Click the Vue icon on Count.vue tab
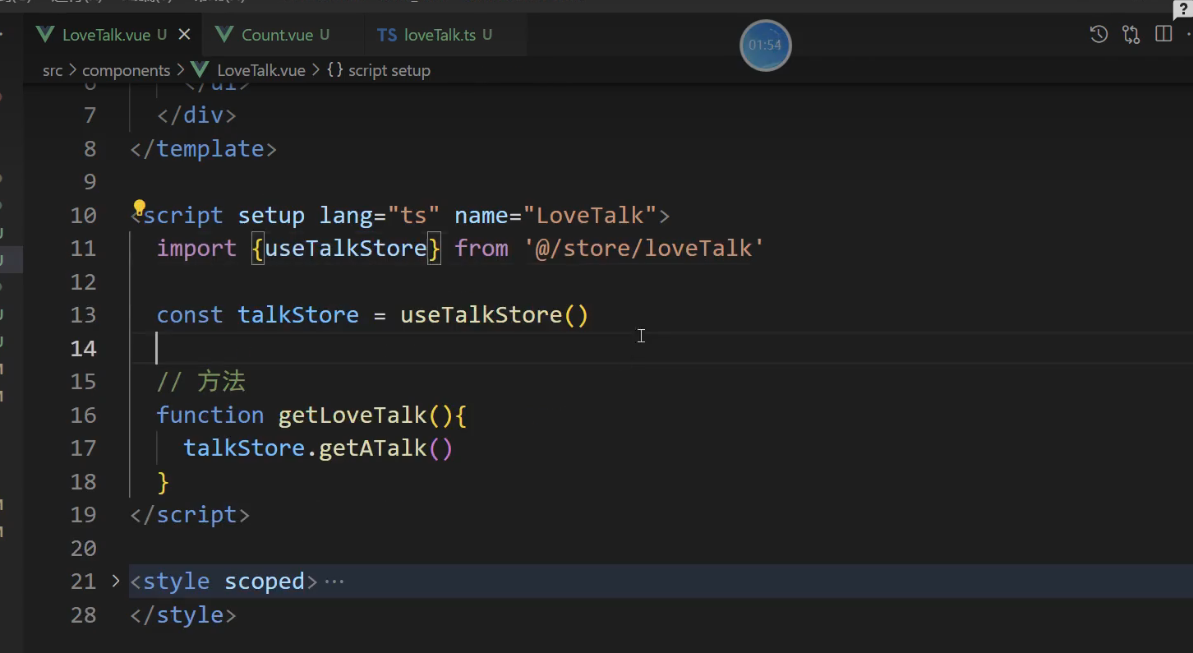1193x653 pixels. (224, 34)
